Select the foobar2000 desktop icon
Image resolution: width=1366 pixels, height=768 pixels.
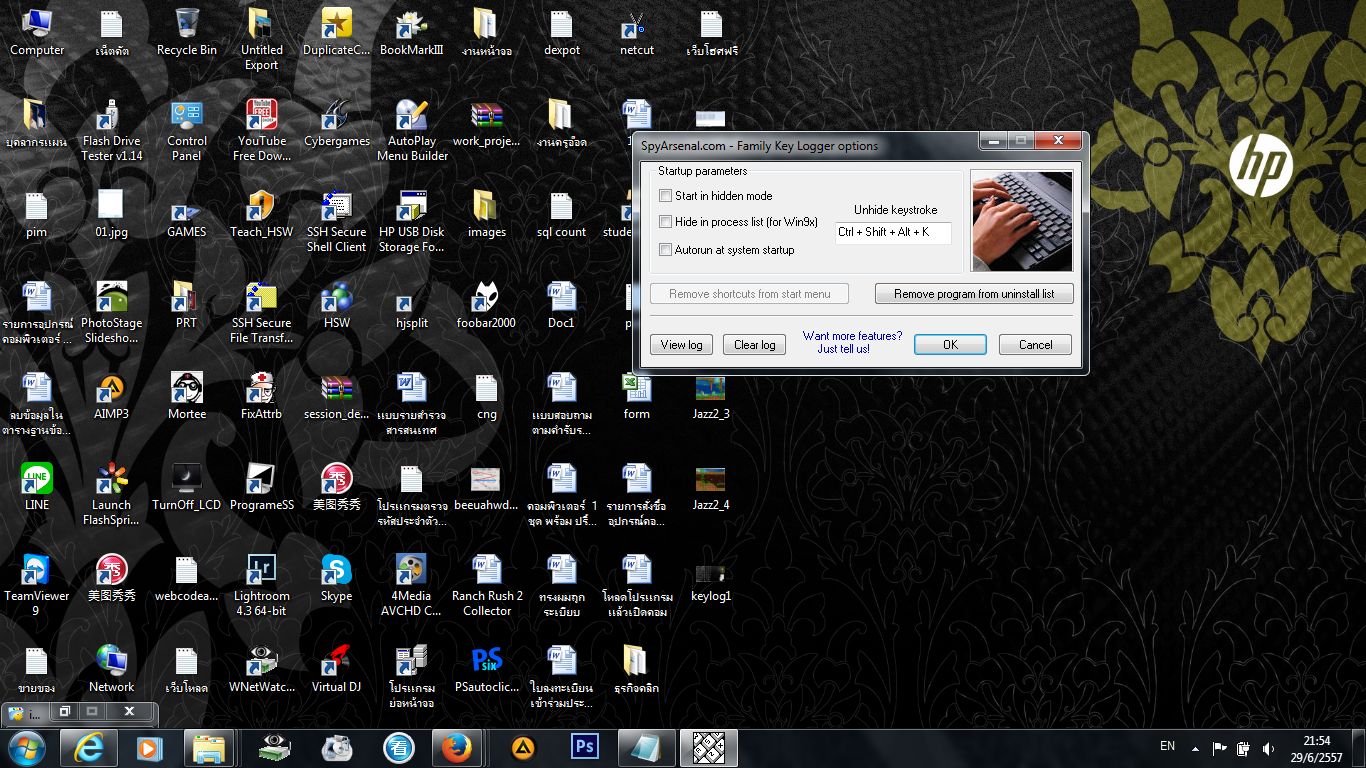point(487,306)
